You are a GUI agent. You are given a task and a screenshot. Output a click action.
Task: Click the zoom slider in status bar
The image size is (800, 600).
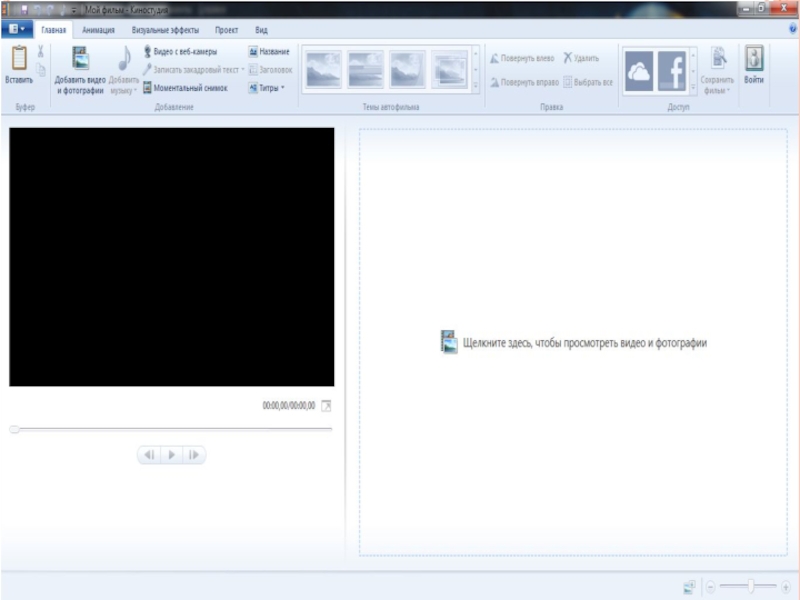pos(748,587)
